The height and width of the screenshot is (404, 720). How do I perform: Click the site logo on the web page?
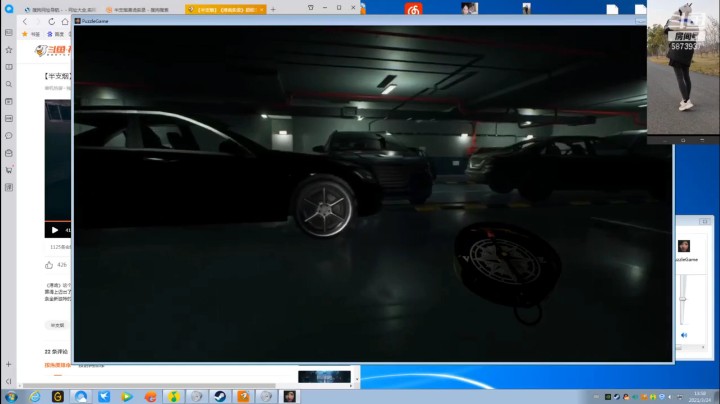point(52,51)
